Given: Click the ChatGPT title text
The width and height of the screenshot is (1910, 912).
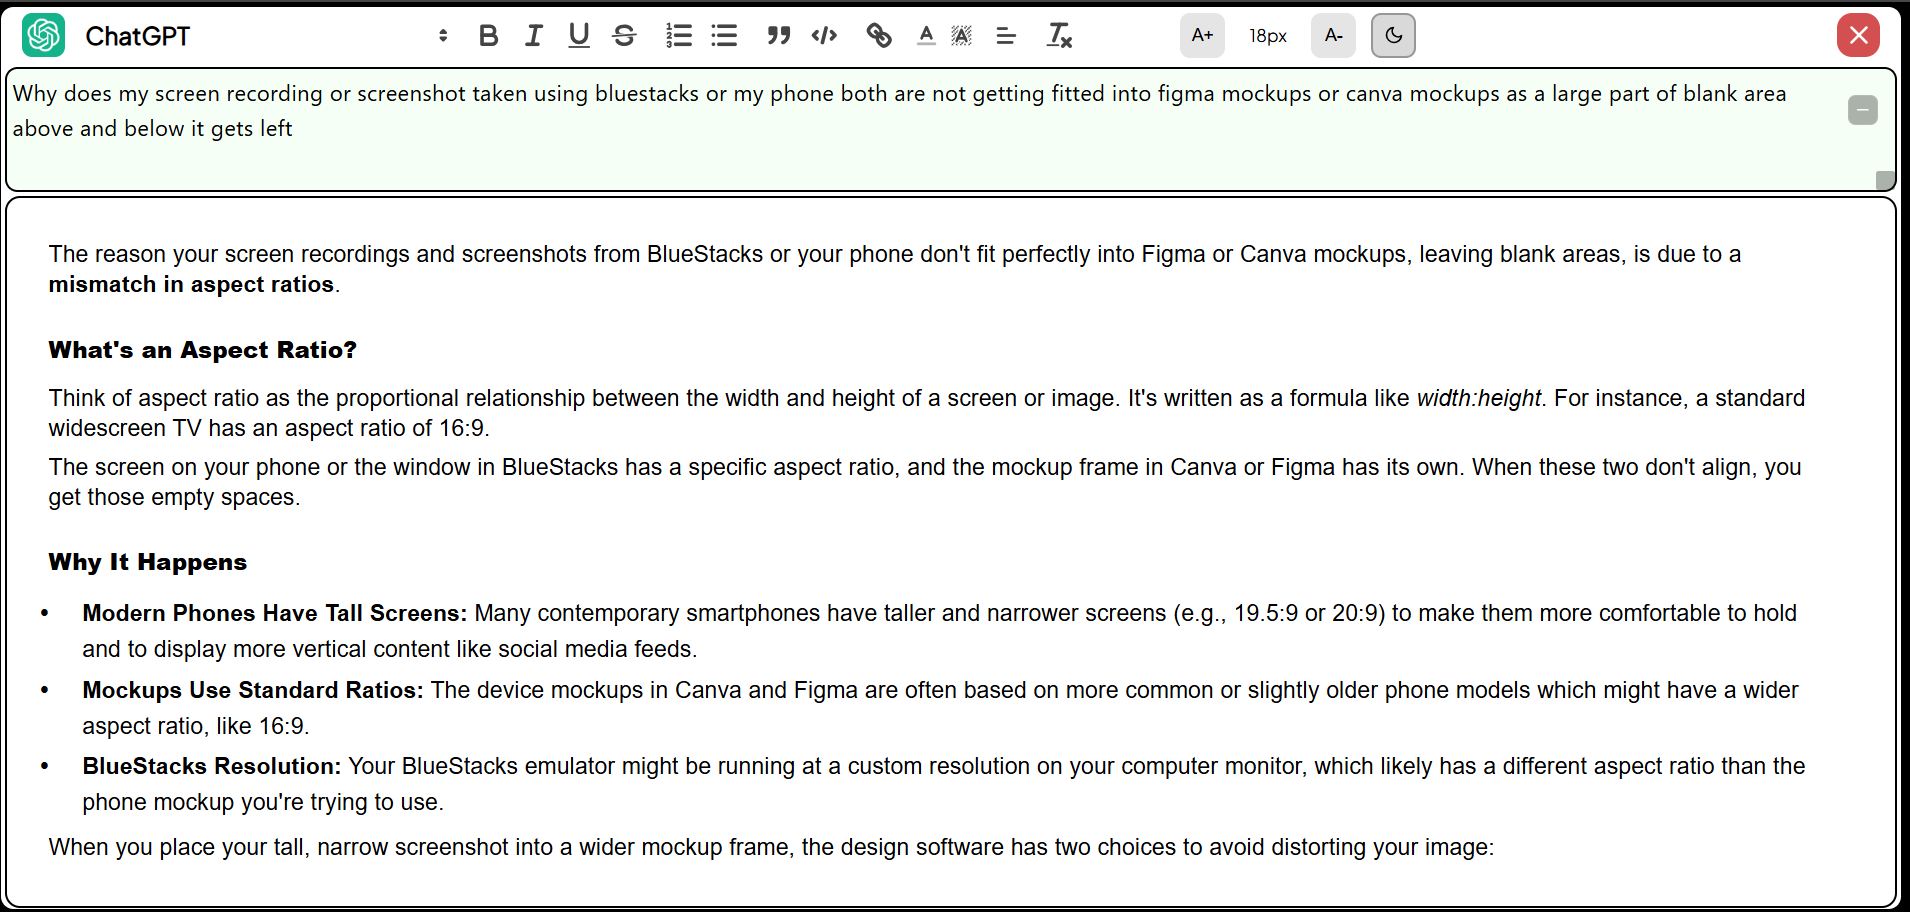Looking at the screenshot, I should click(x=138, y=36).
